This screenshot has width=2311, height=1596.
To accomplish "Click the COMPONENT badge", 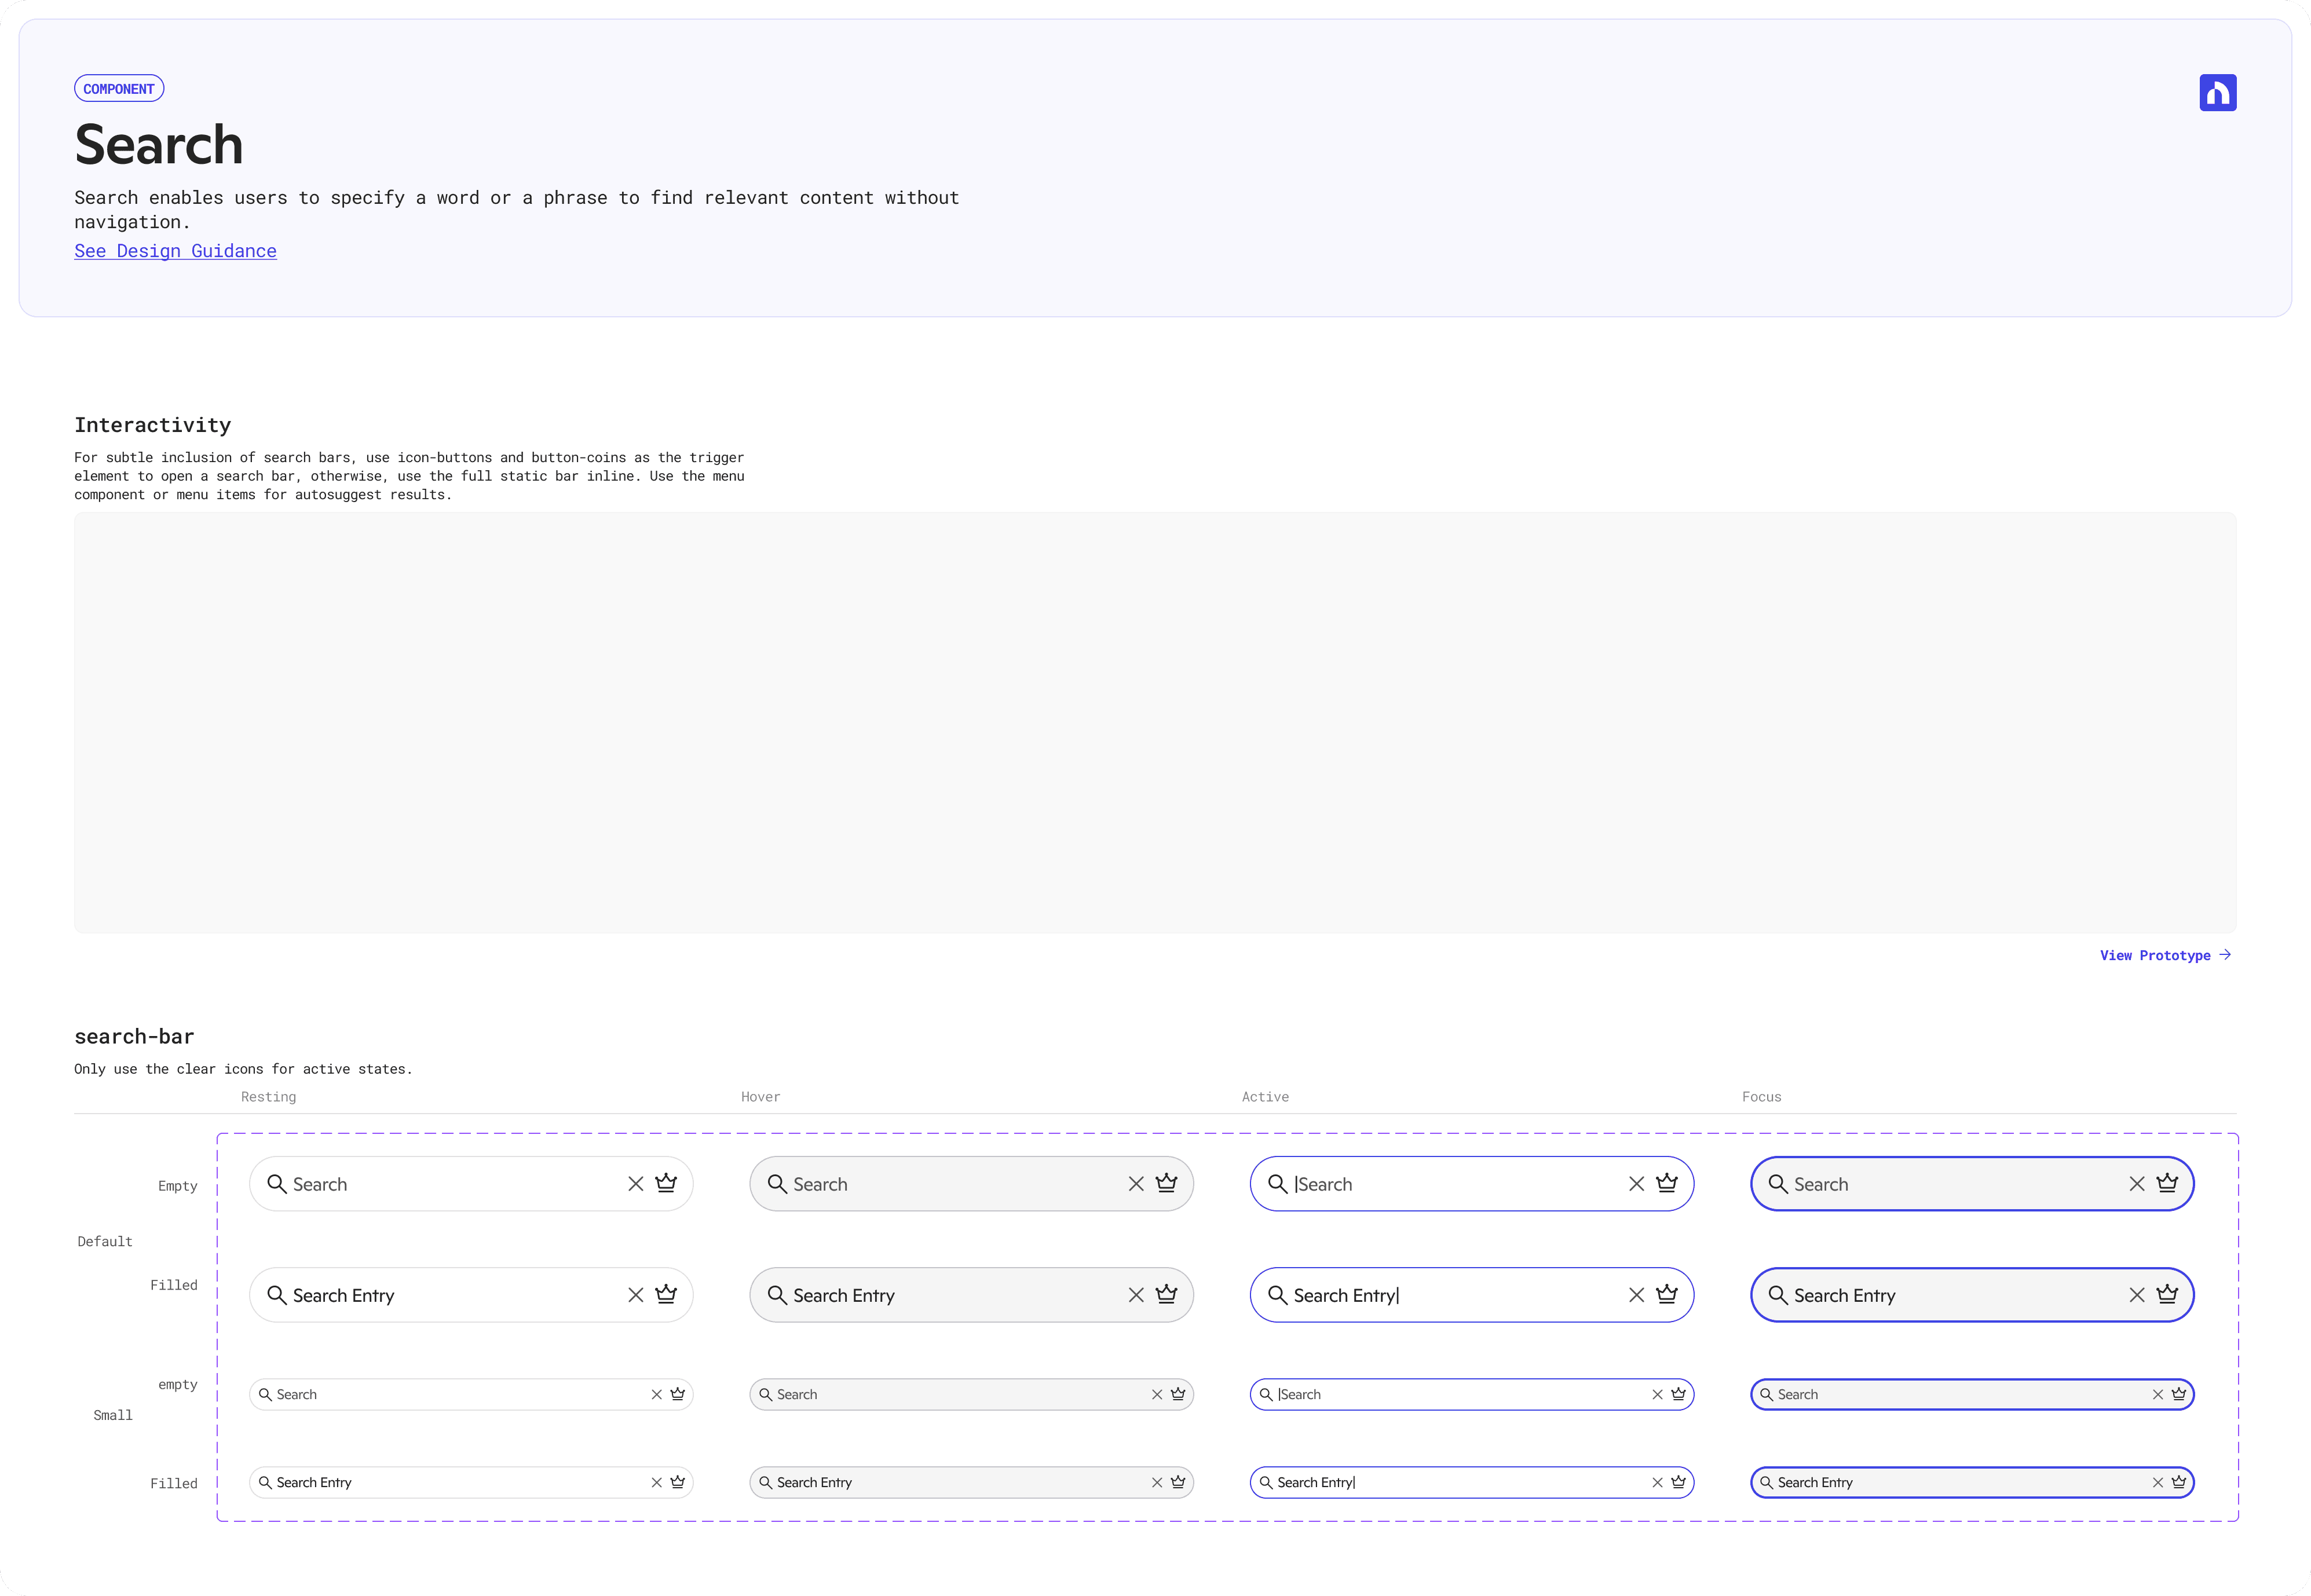I will [x=119, y=89].
